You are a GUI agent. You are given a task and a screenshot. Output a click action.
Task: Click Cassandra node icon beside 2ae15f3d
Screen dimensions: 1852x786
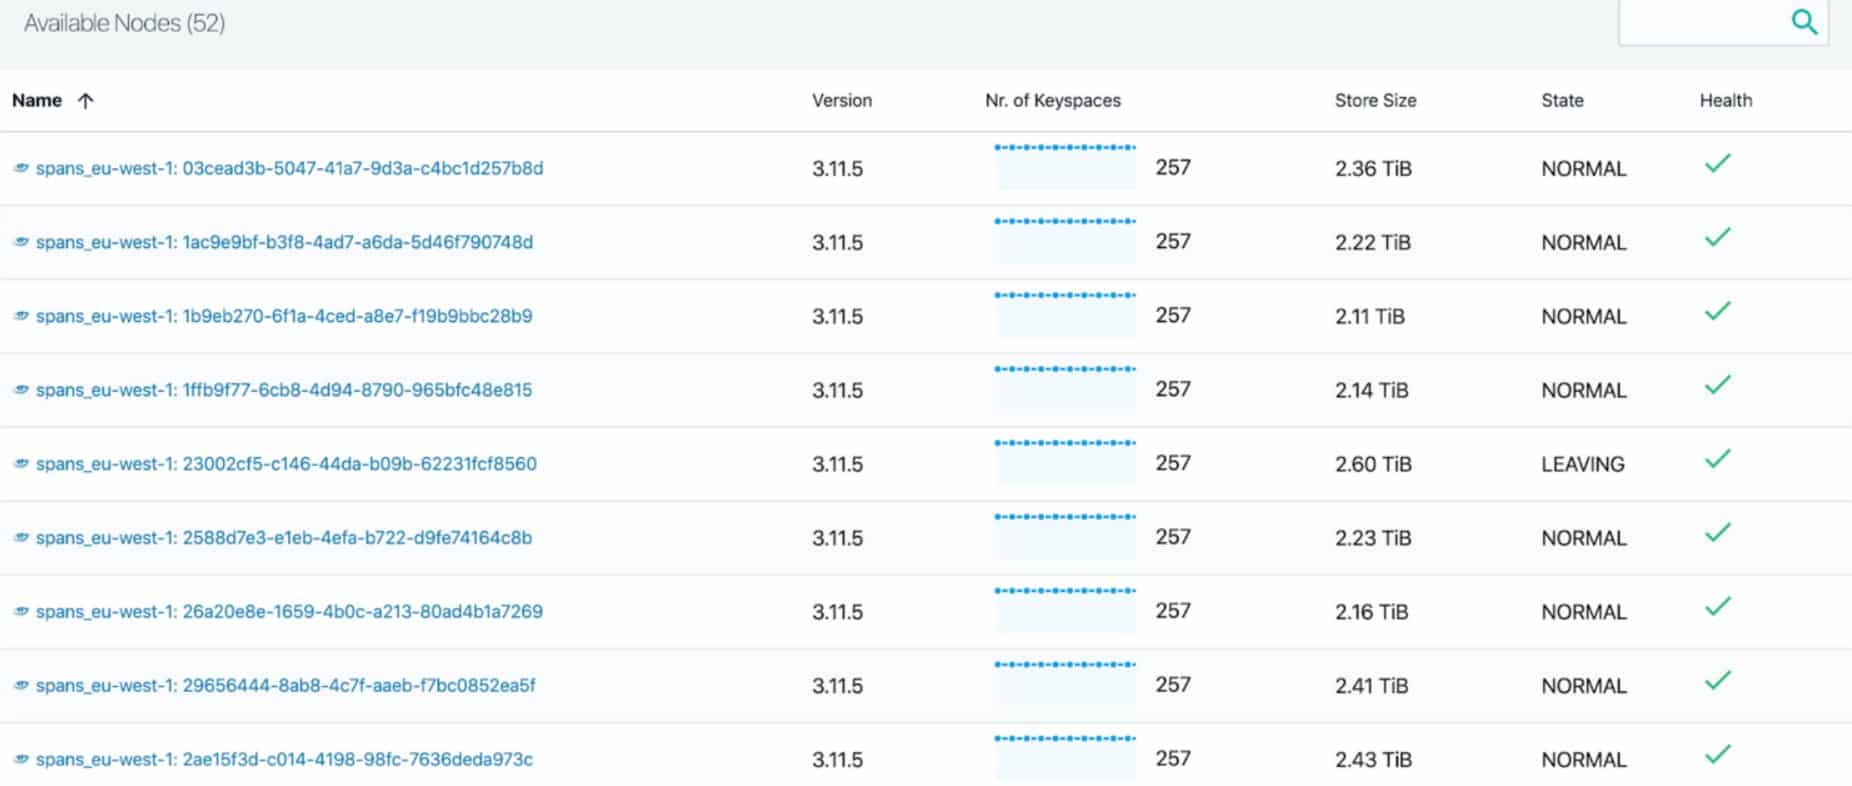(21, 760)
